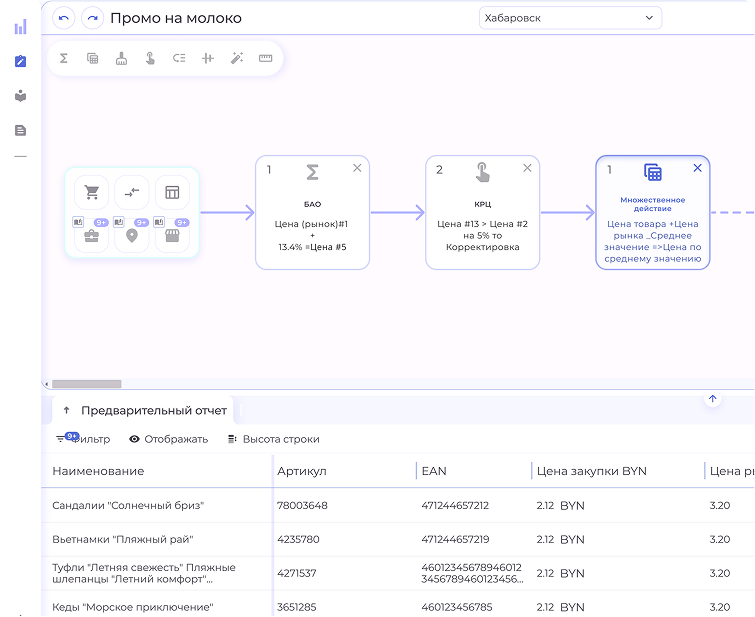Select the brush cleanup tool
Screen dimensions: 755x617
click(121, 58)
